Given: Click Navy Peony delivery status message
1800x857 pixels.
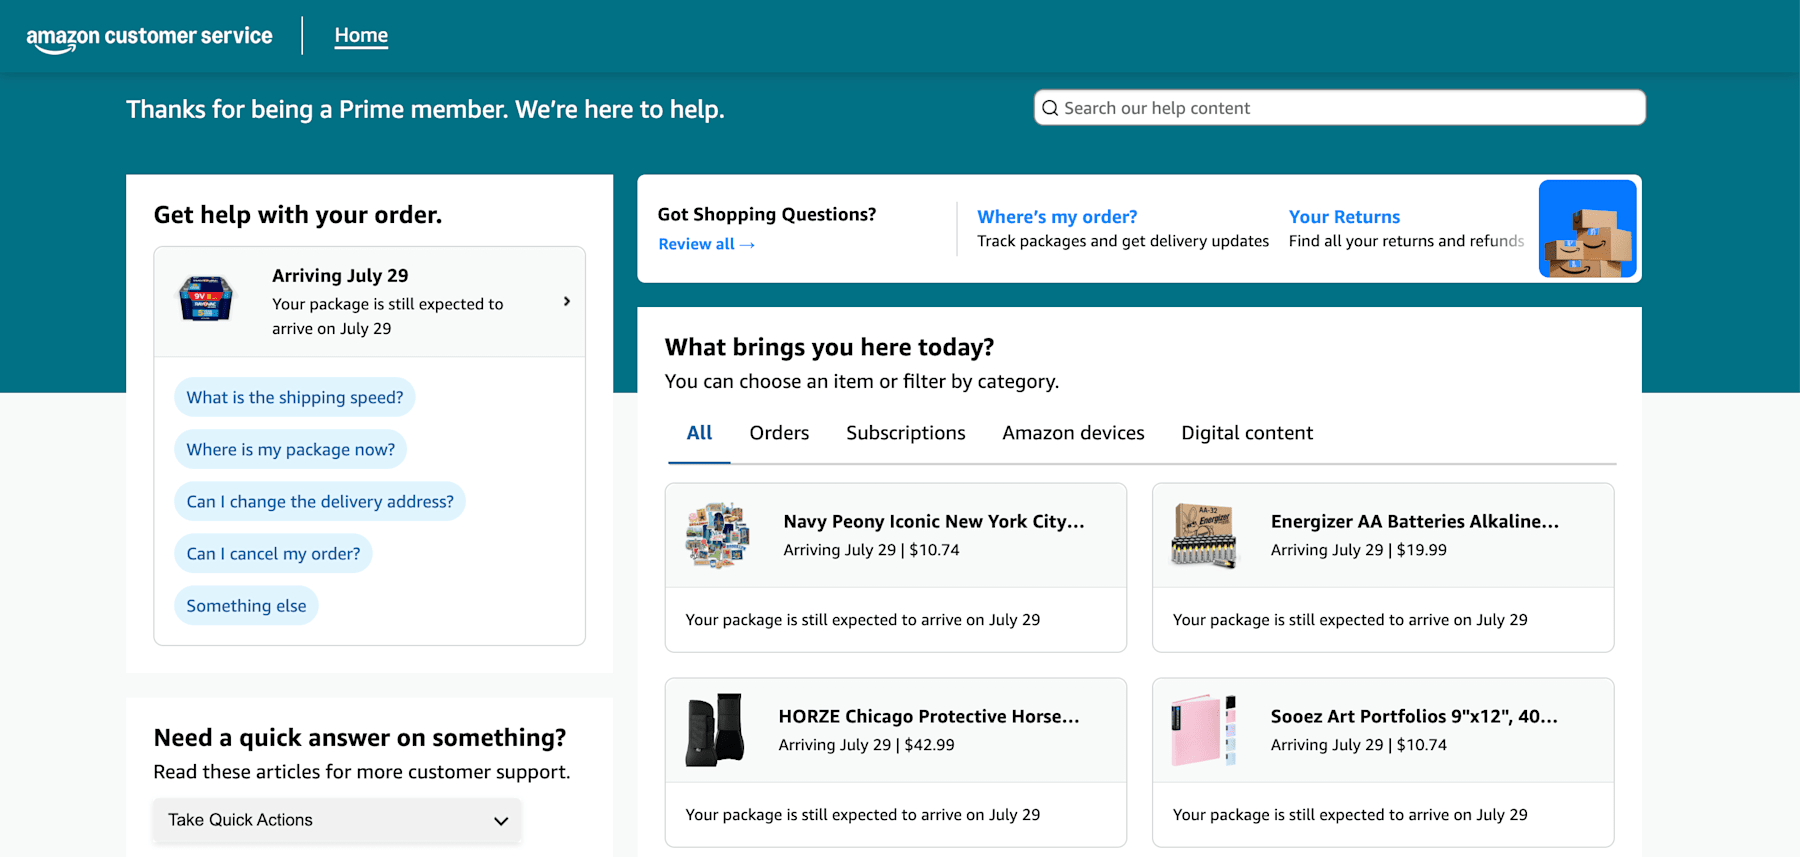Looking at the screenshot, I should point(863,620).
